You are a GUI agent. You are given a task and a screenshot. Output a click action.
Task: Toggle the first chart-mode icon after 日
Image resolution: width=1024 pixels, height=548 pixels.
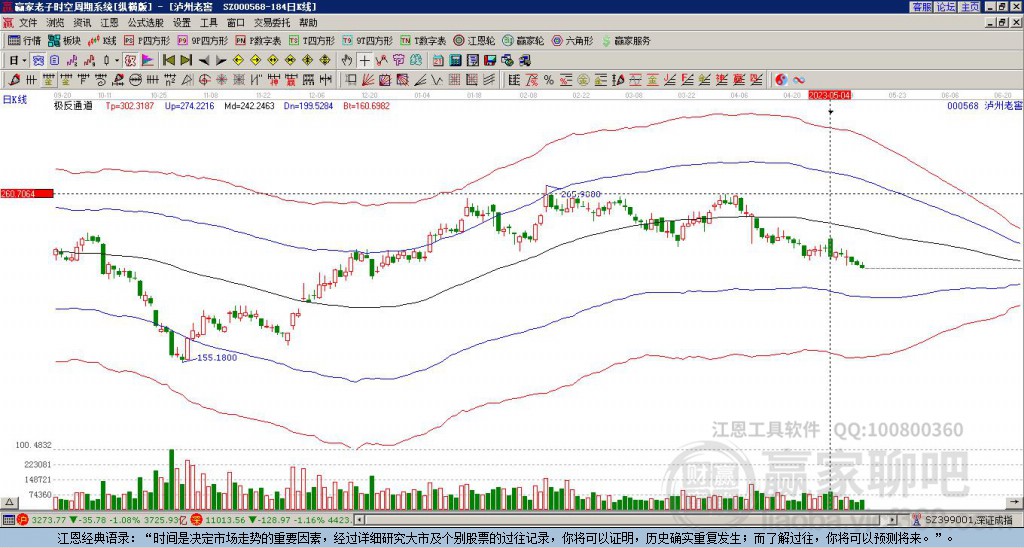click(38, 60)
